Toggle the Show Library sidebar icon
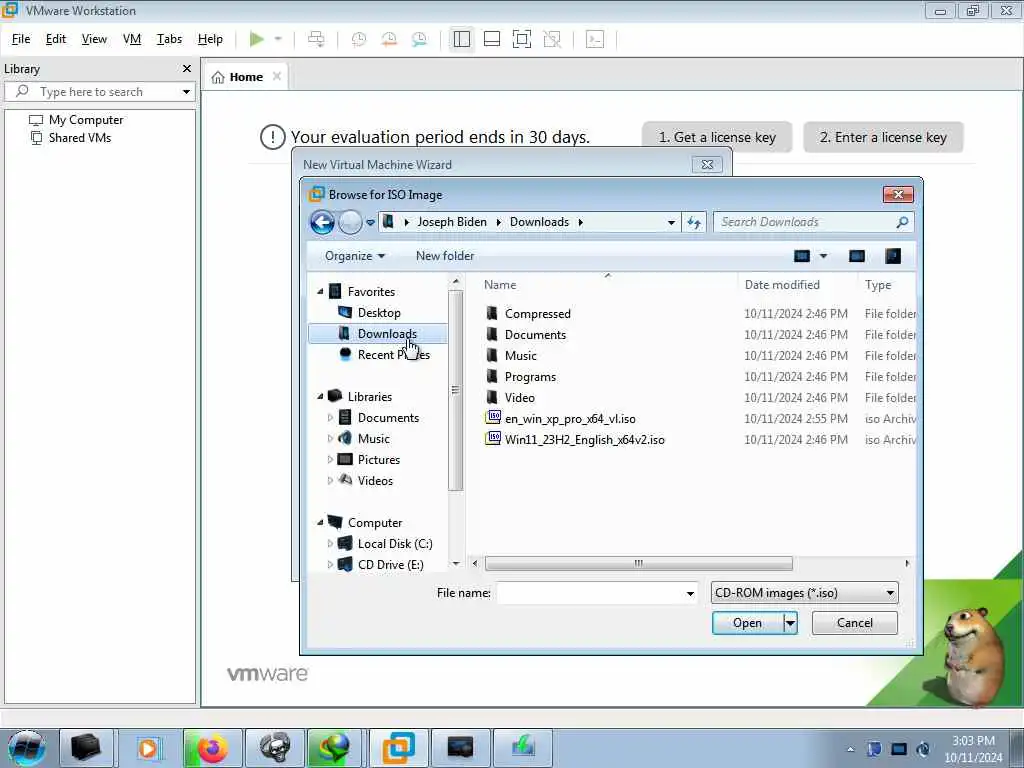Screen dimensions: 1024x768 click(x=462, y=39)
